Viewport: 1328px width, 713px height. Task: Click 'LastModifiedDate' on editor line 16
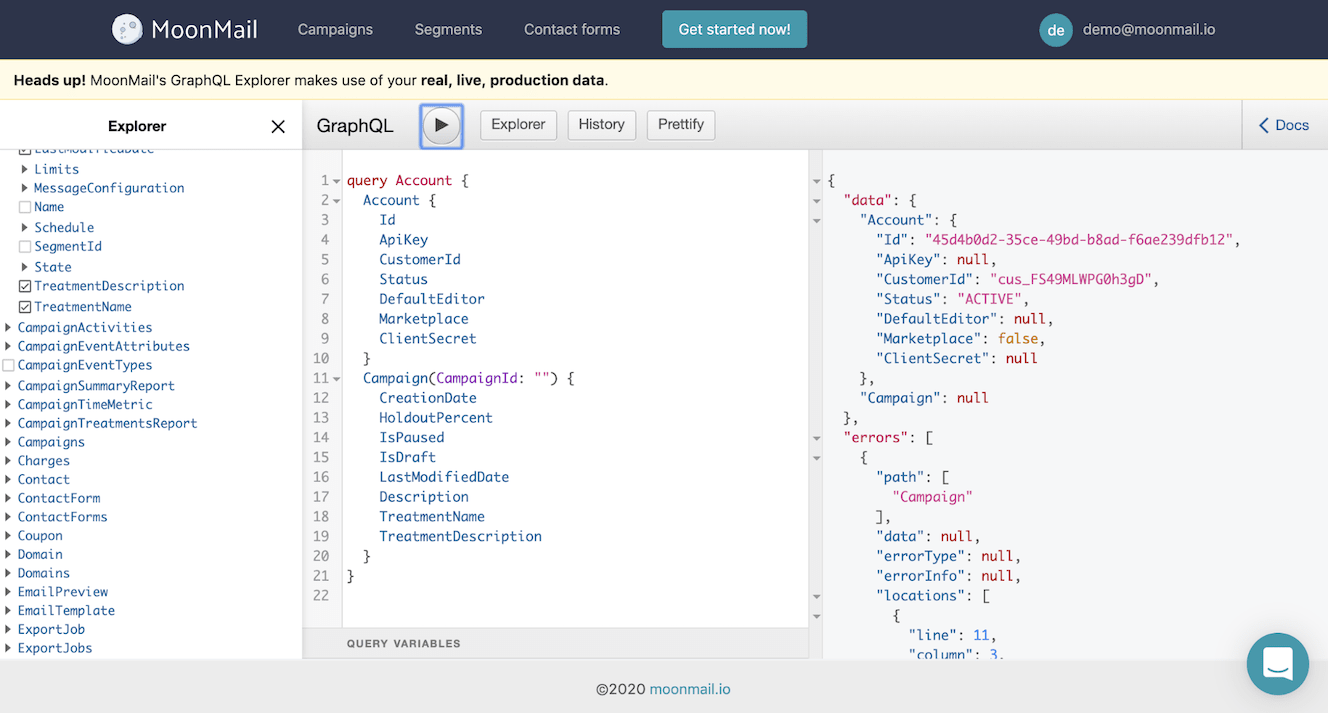pos(444,477)
